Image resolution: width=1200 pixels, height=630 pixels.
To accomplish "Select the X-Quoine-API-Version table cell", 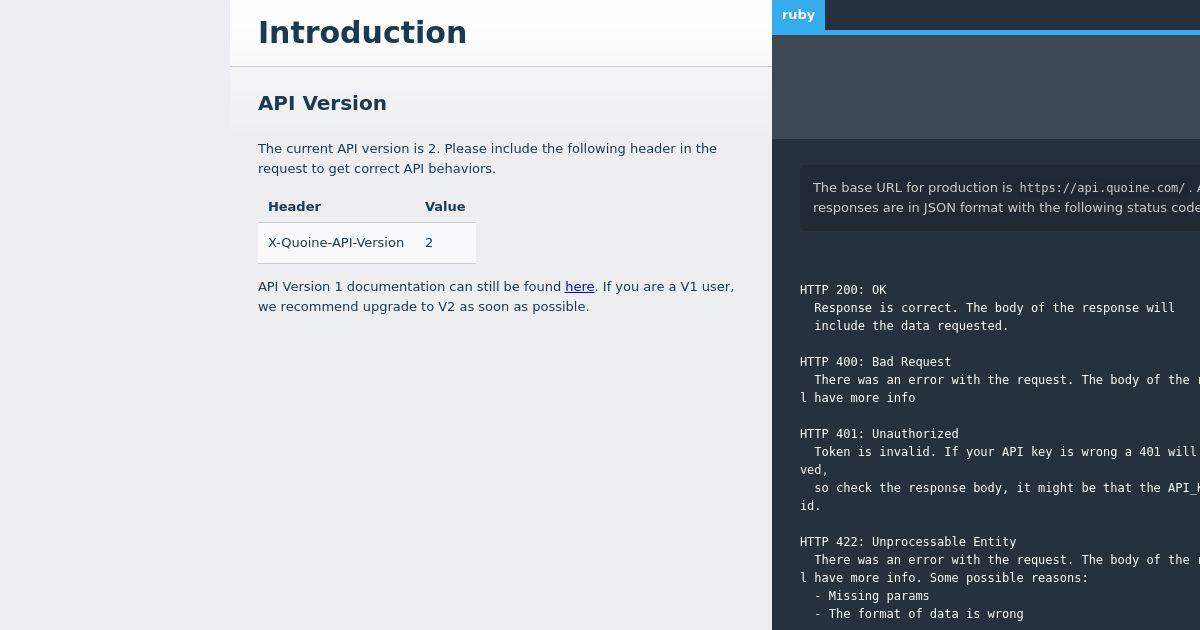I will click(x=336, y=243).
